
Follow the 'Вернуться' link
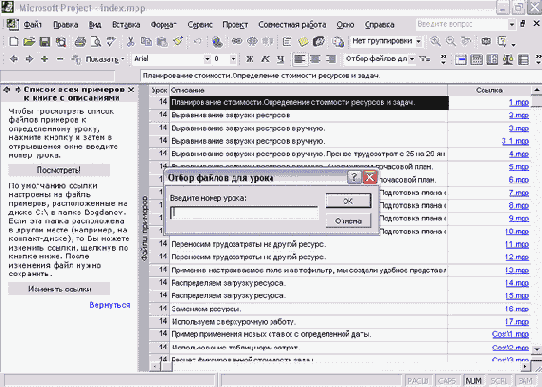coord(110,305)
